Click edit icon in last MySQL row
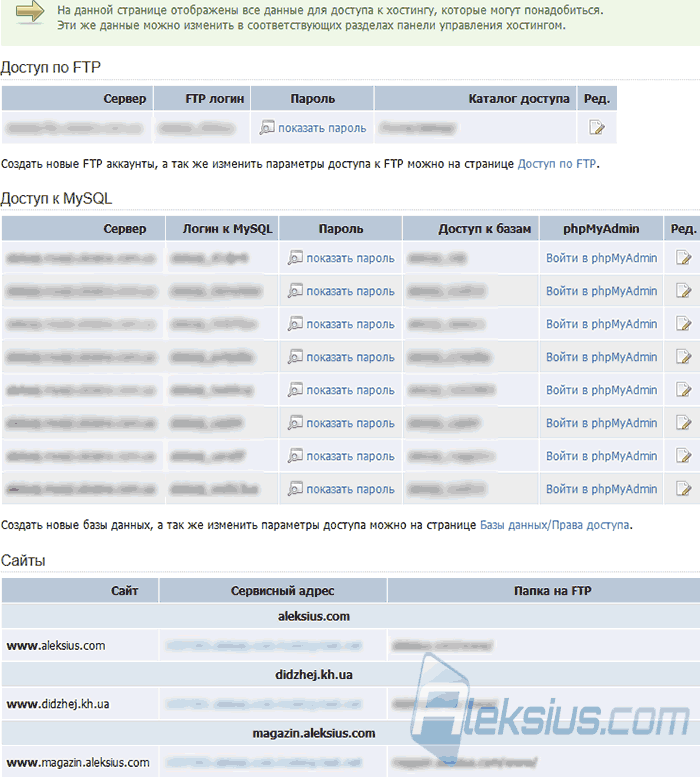The image size is (700, 777). tap(684, 489)
